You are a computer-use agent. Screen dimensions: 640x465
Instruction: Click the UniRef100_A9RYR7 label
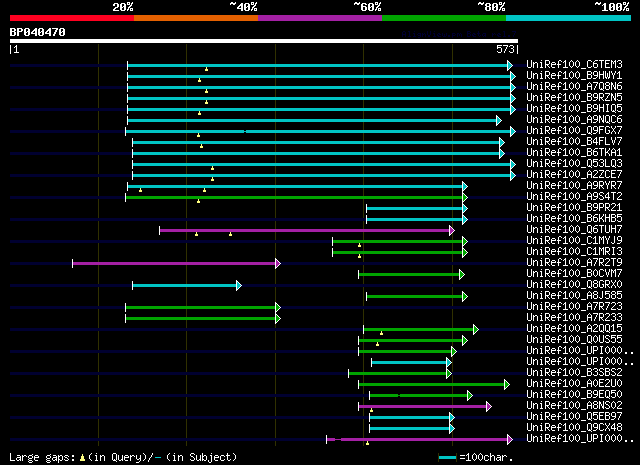click(574, 186)
